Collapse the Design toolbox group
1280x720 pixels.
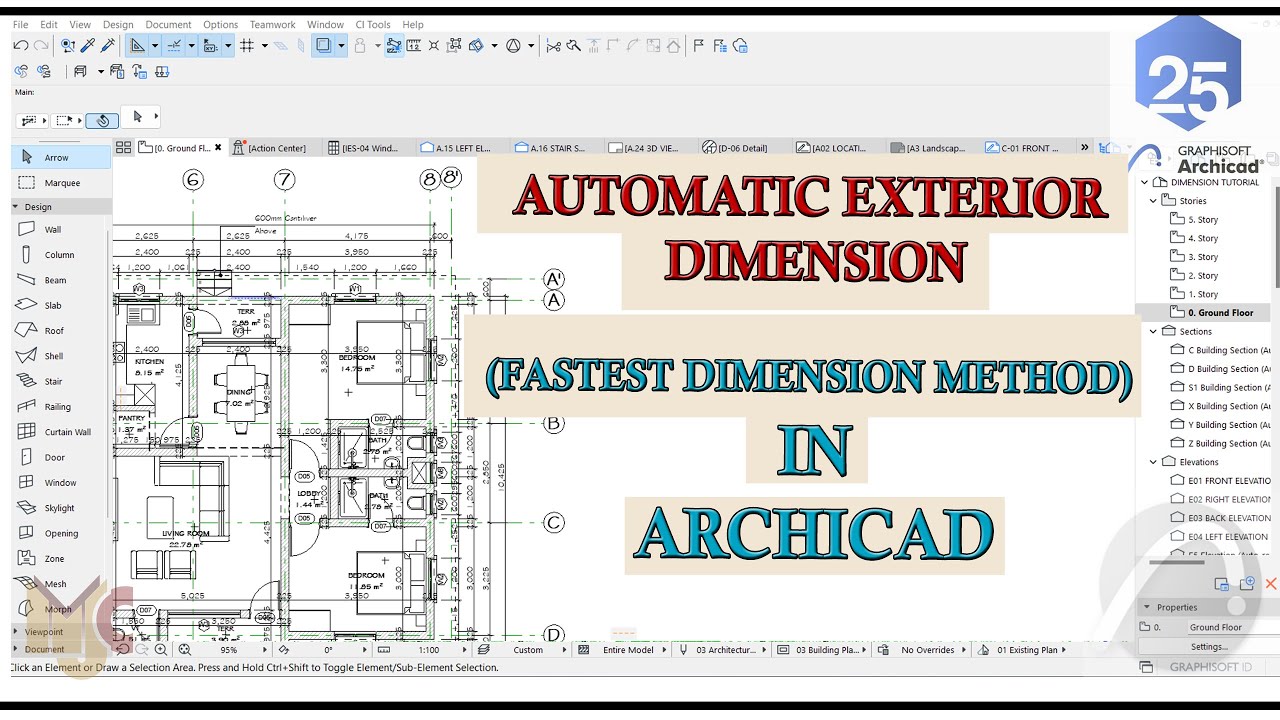click(x=16, y=207)
